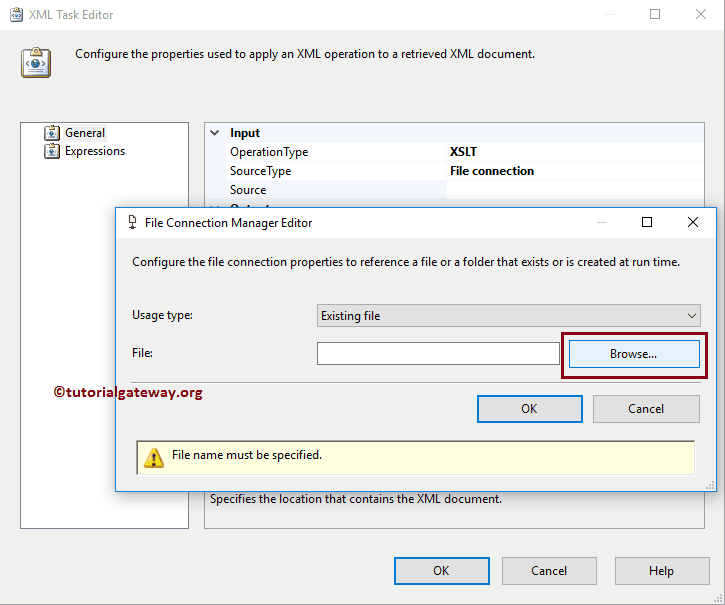Select the OperationType property row
This screenshot has width=725, height=605.
tap(269, 152)
